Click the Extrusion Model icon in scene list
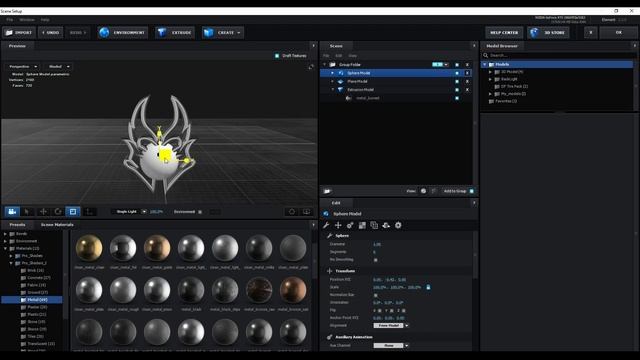Image resolution: width=640 pixels, height=360 pixels. pos(340,90)
